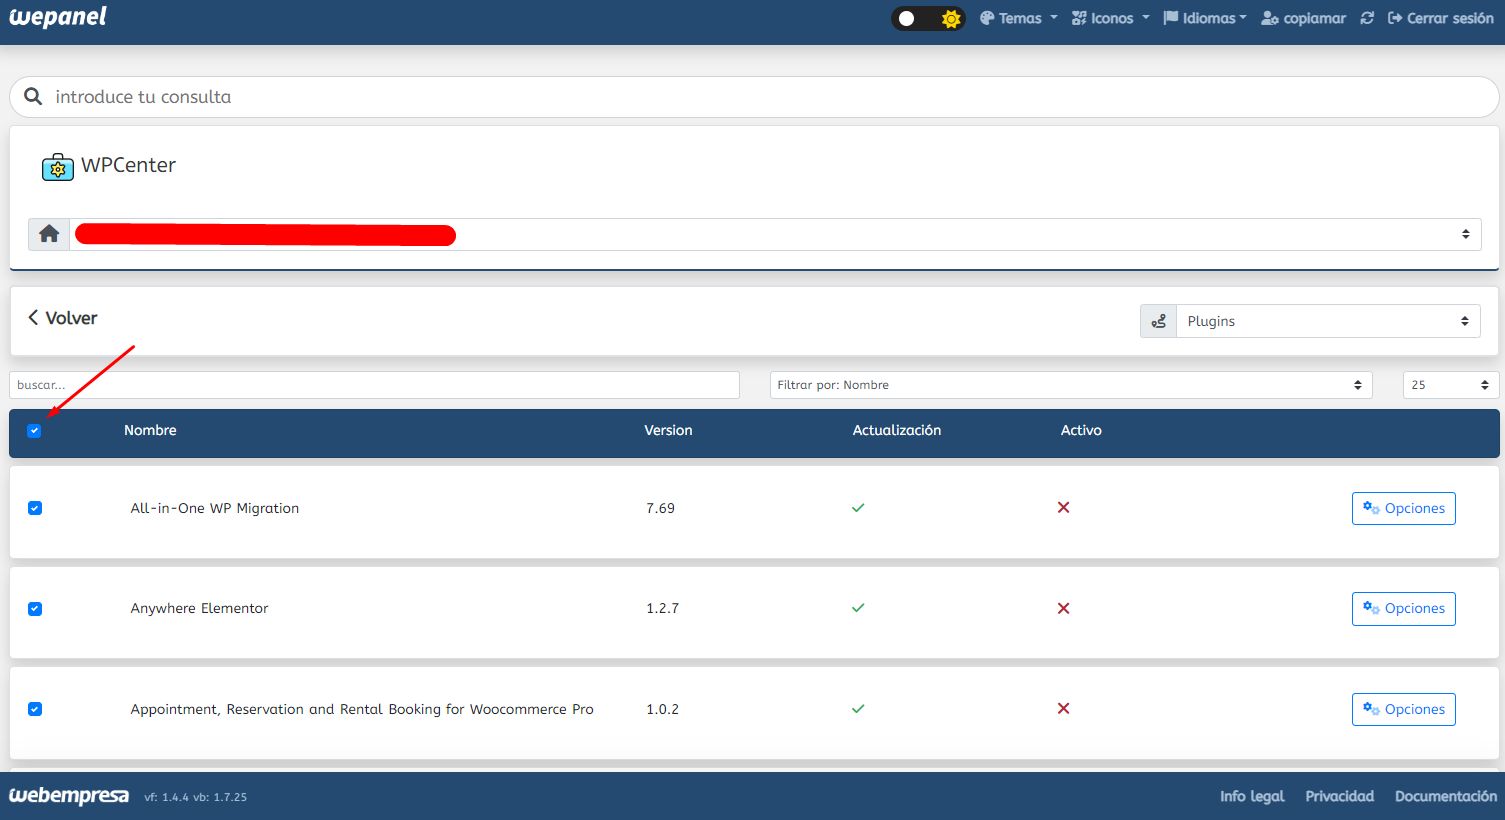Uncheck the Anywhere Elementor checkbox

pos(35,609)
